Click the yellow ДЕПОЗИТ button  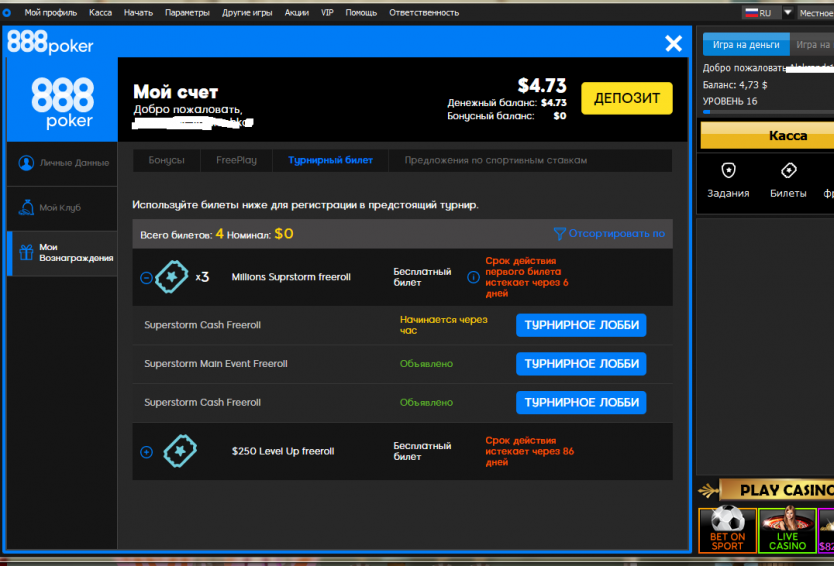(x=627, y=98)
